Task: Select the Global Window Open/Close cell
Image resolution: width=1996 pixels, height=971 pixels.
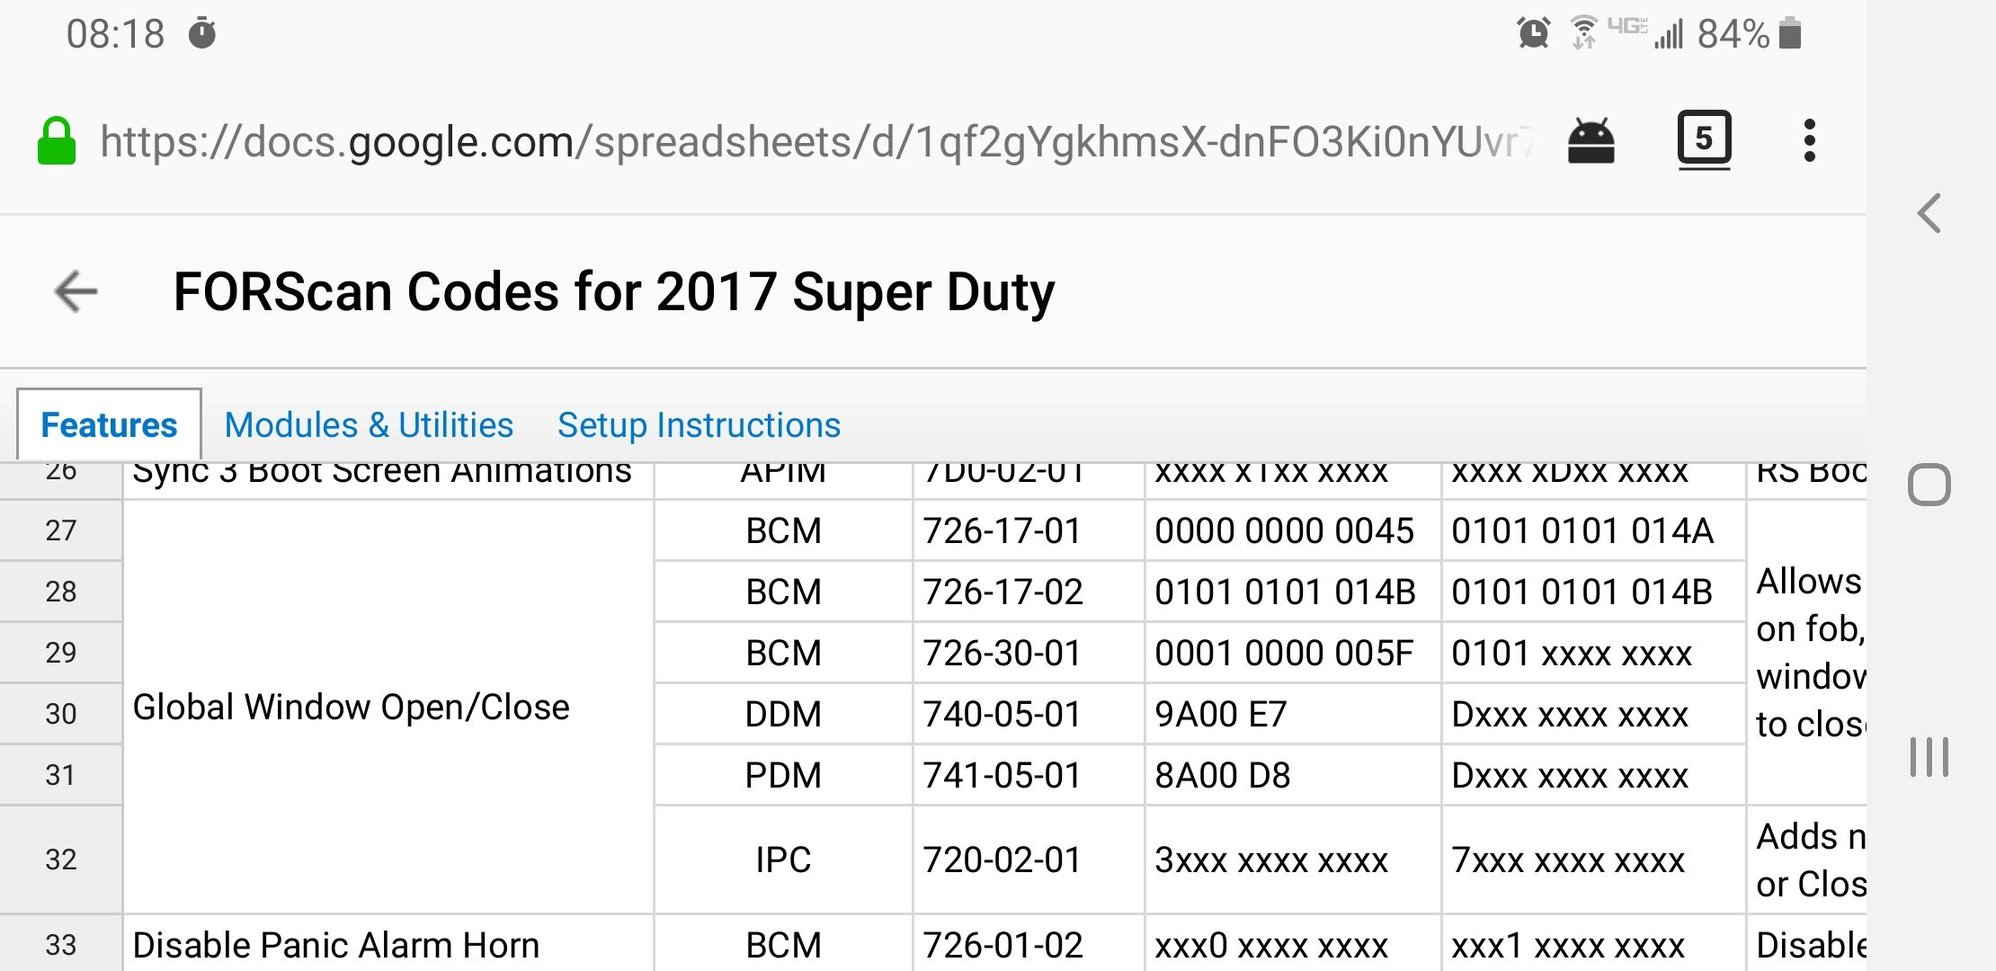Action: [387, 707]
